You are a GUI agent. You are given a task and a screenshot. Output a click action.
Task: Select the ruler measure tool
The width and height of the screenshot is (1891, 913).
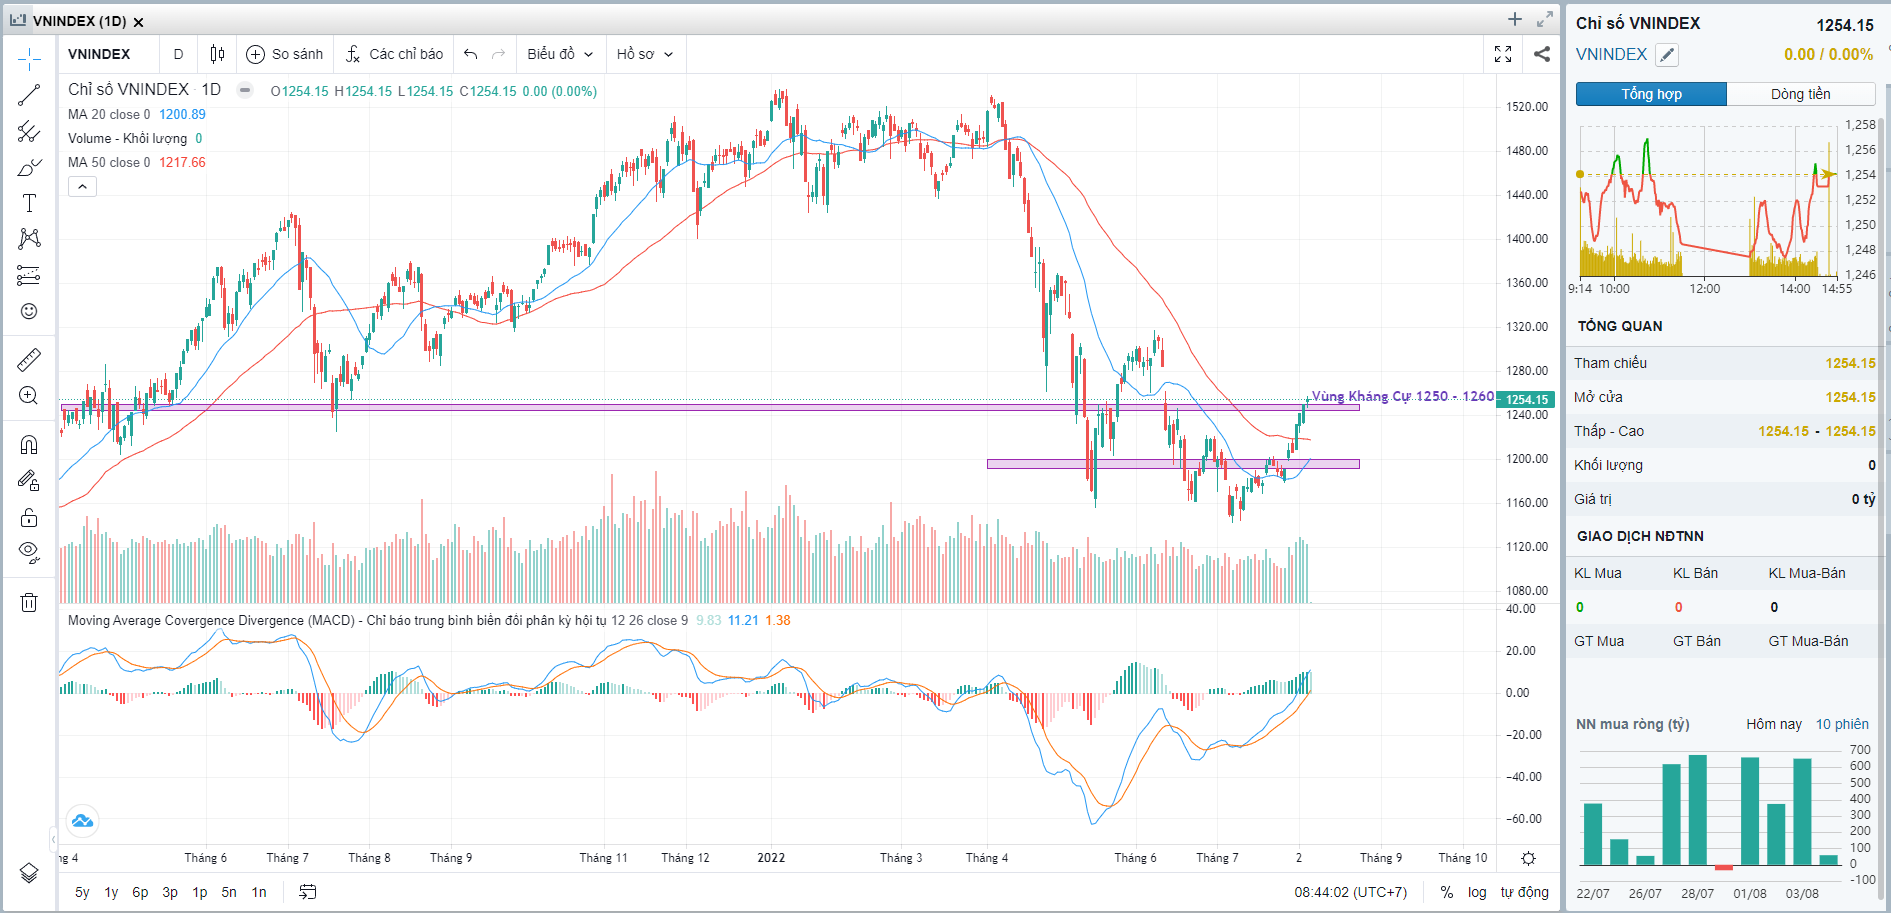click(x=29, y=359)
